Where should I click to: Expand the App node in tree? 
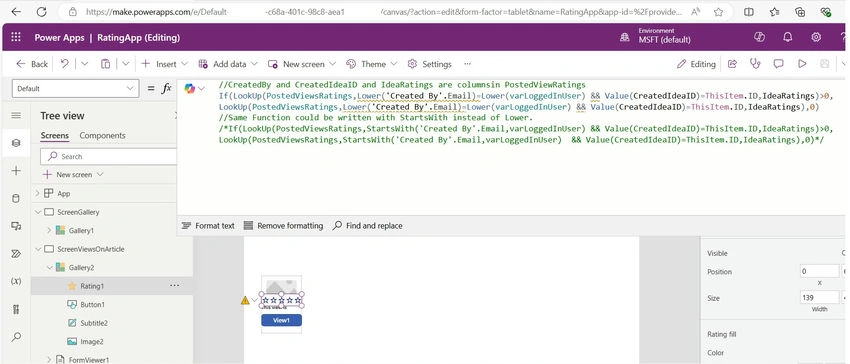click(37, 193)
